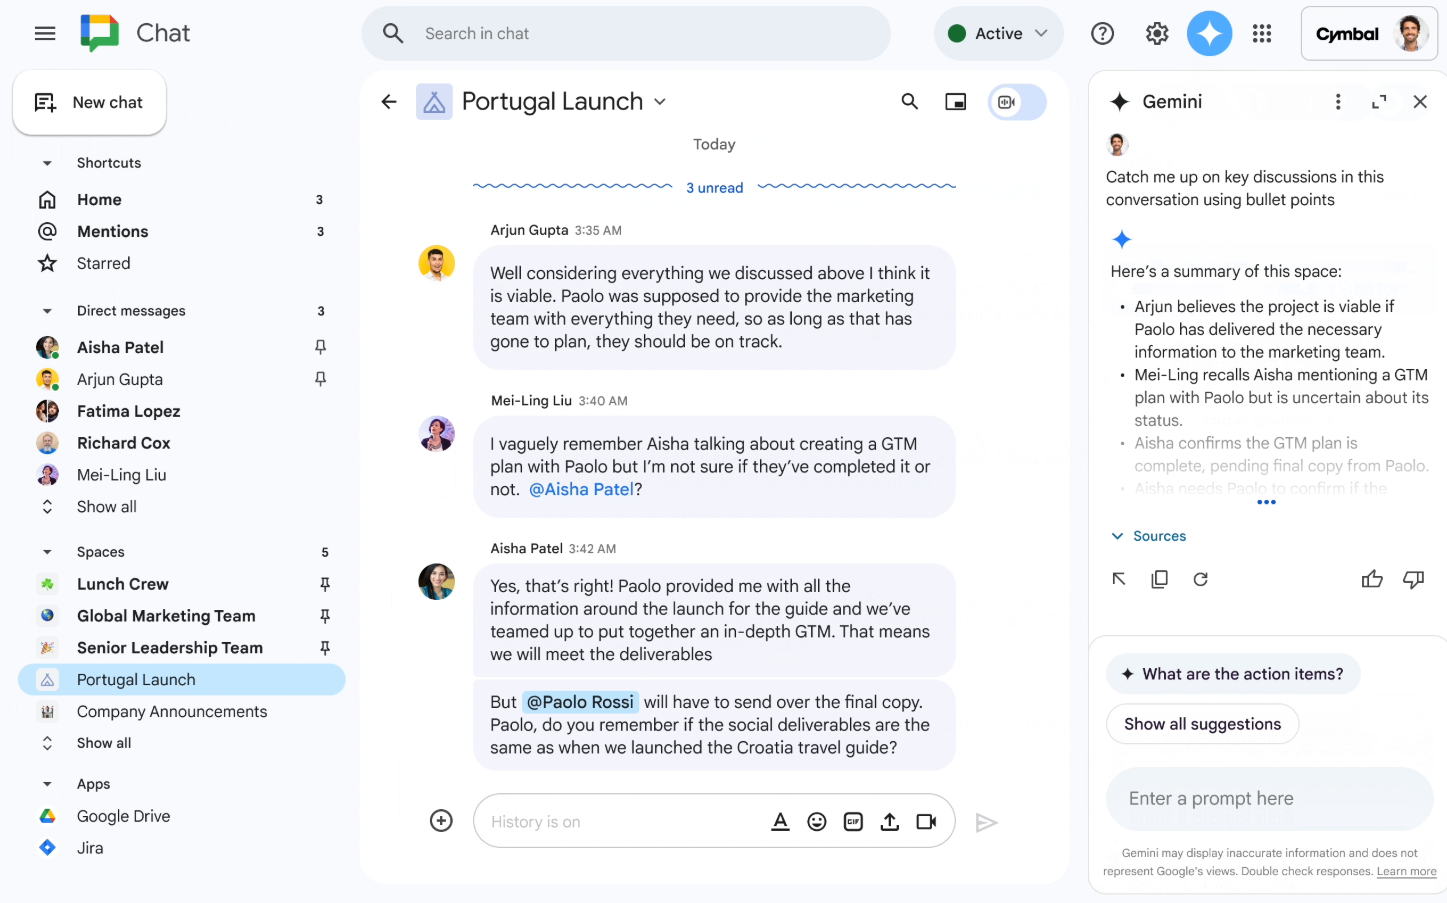Add a video meeting link to message

click(927, 822)
